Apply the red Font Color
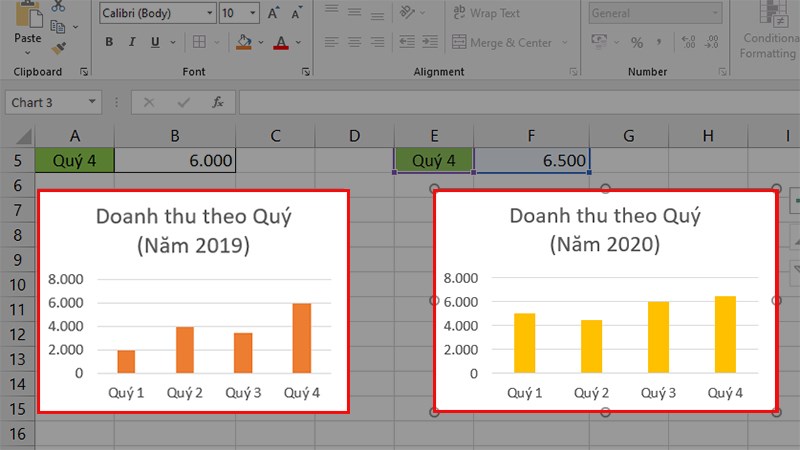Image resolution: width=800 pixels, height=450 pixels. tap(281, 42)
